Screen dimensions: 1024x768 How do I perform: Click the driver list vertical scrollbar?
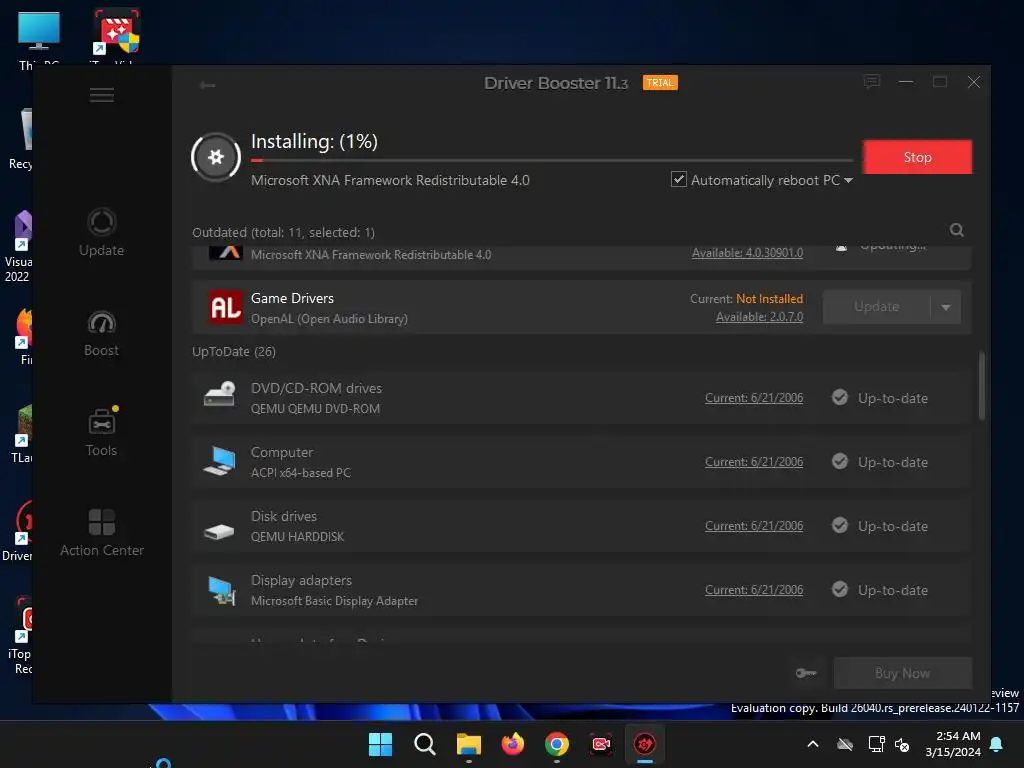(982, 385)
